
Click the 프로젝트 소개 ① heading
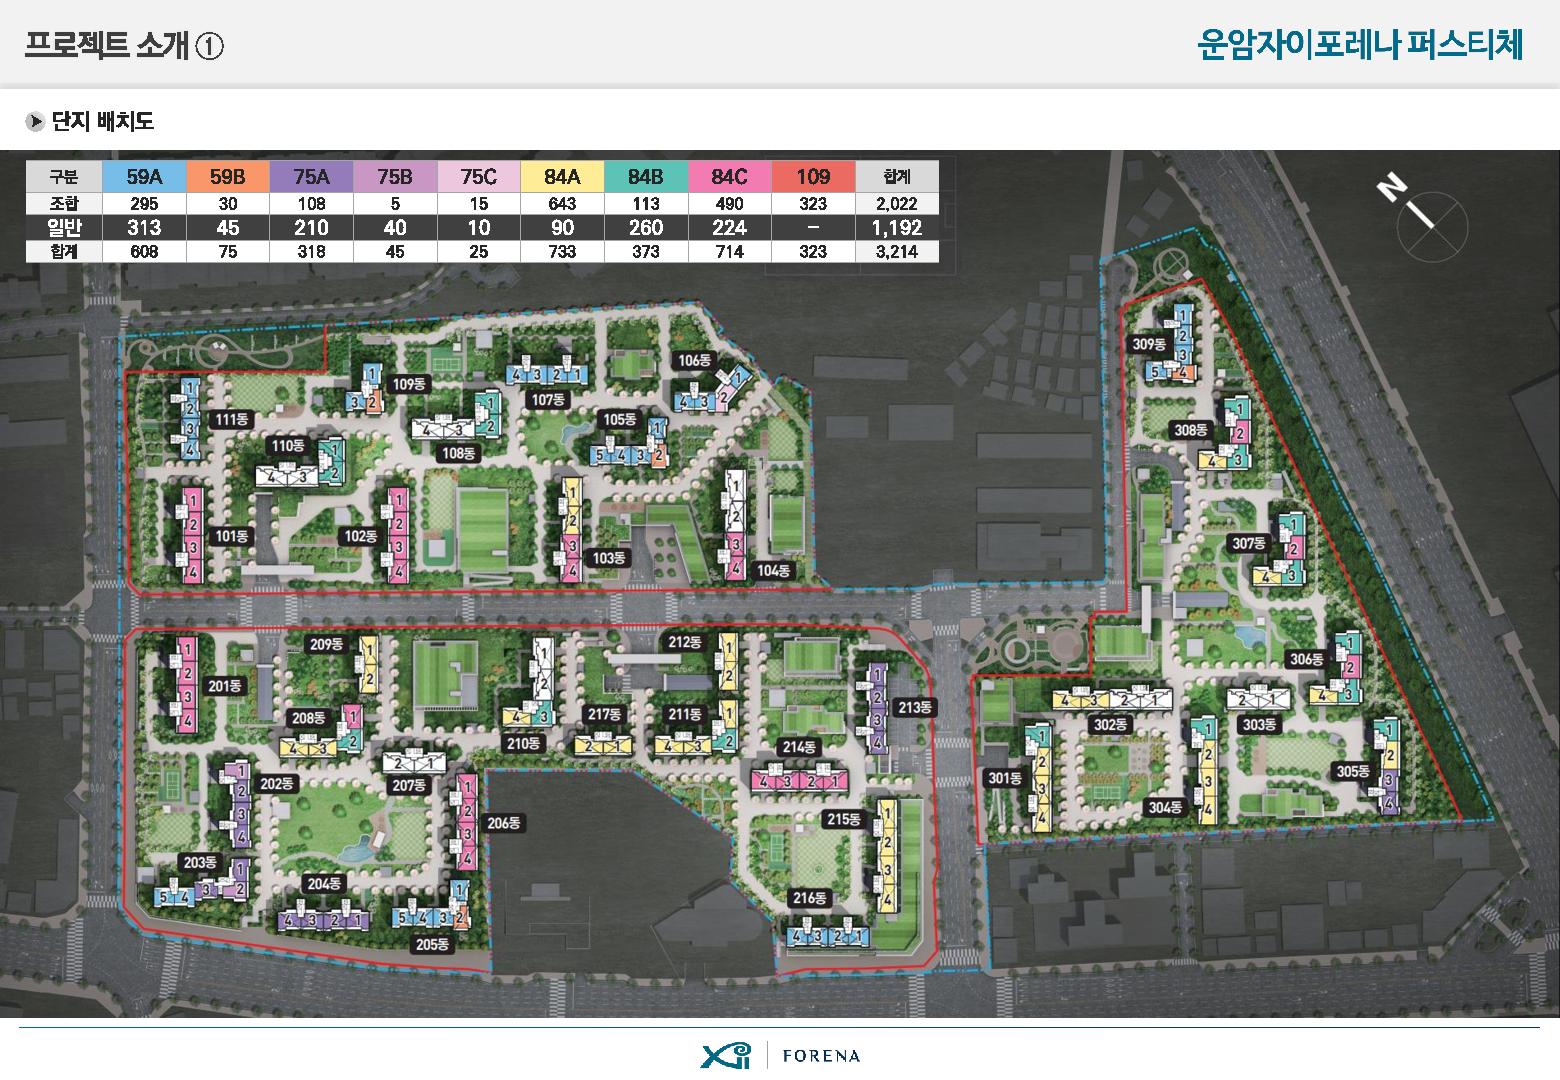[124, 46]
